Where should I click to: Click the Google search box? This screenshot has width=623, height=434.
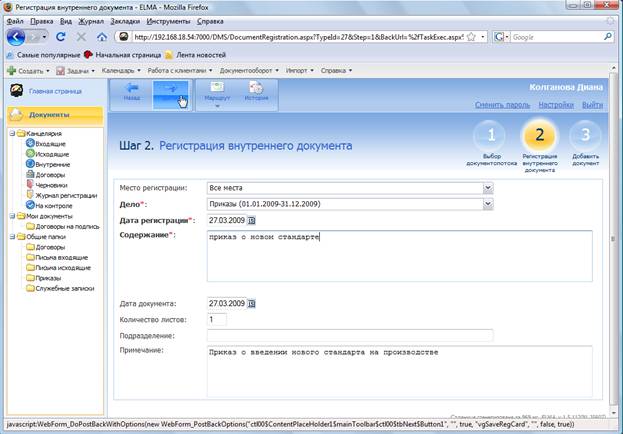[556, 37]
